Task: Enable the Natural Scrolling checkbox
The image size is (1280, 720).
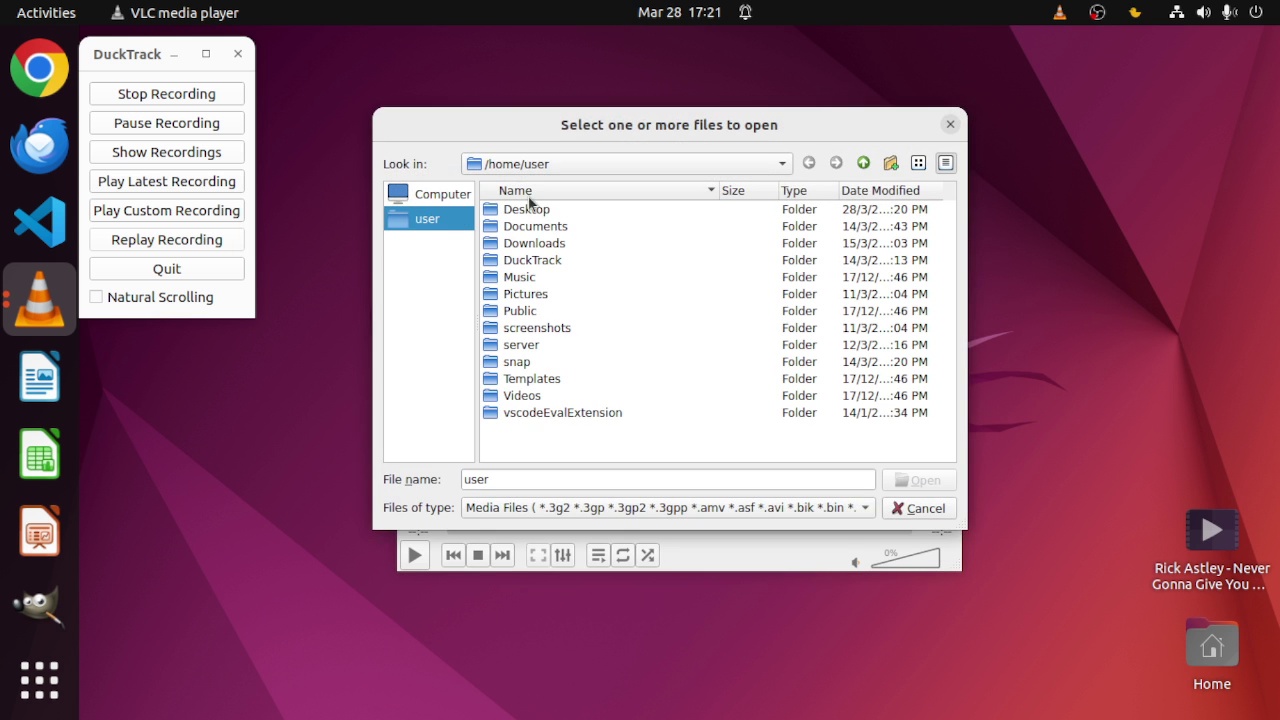Action: (x=97, y=297)
